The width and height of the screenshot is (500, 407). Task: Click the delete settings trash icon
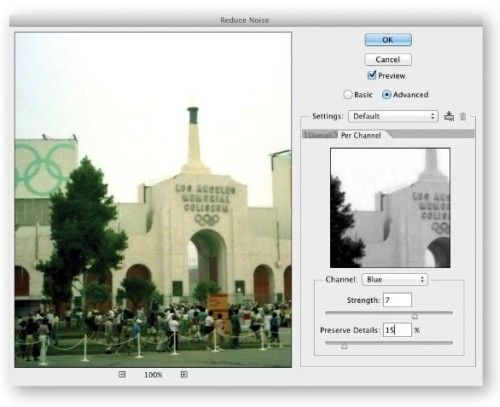(x=463, y=116)
